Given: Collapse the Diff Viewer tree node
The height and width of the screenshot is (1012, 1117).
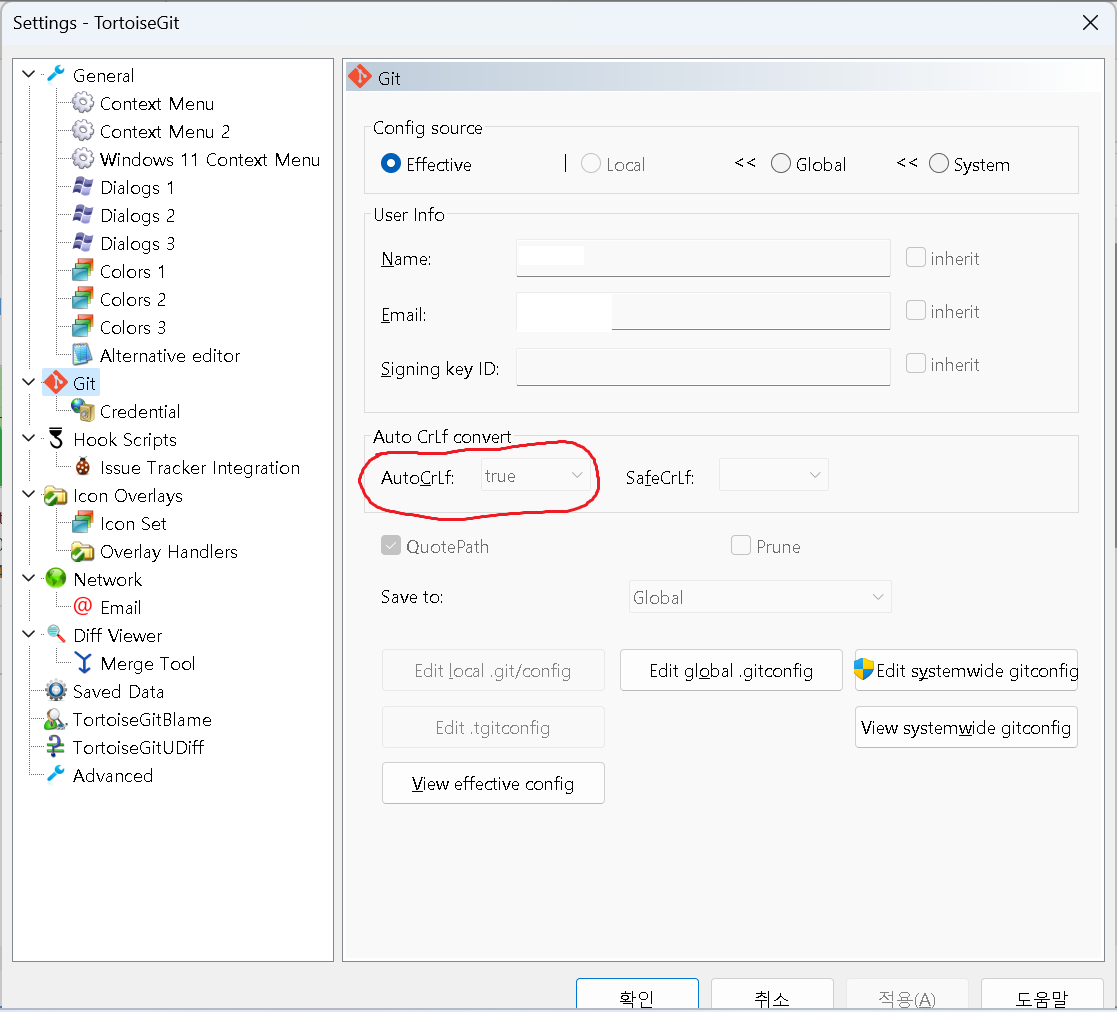Looking at the screenshot, I should pos(28,634).
